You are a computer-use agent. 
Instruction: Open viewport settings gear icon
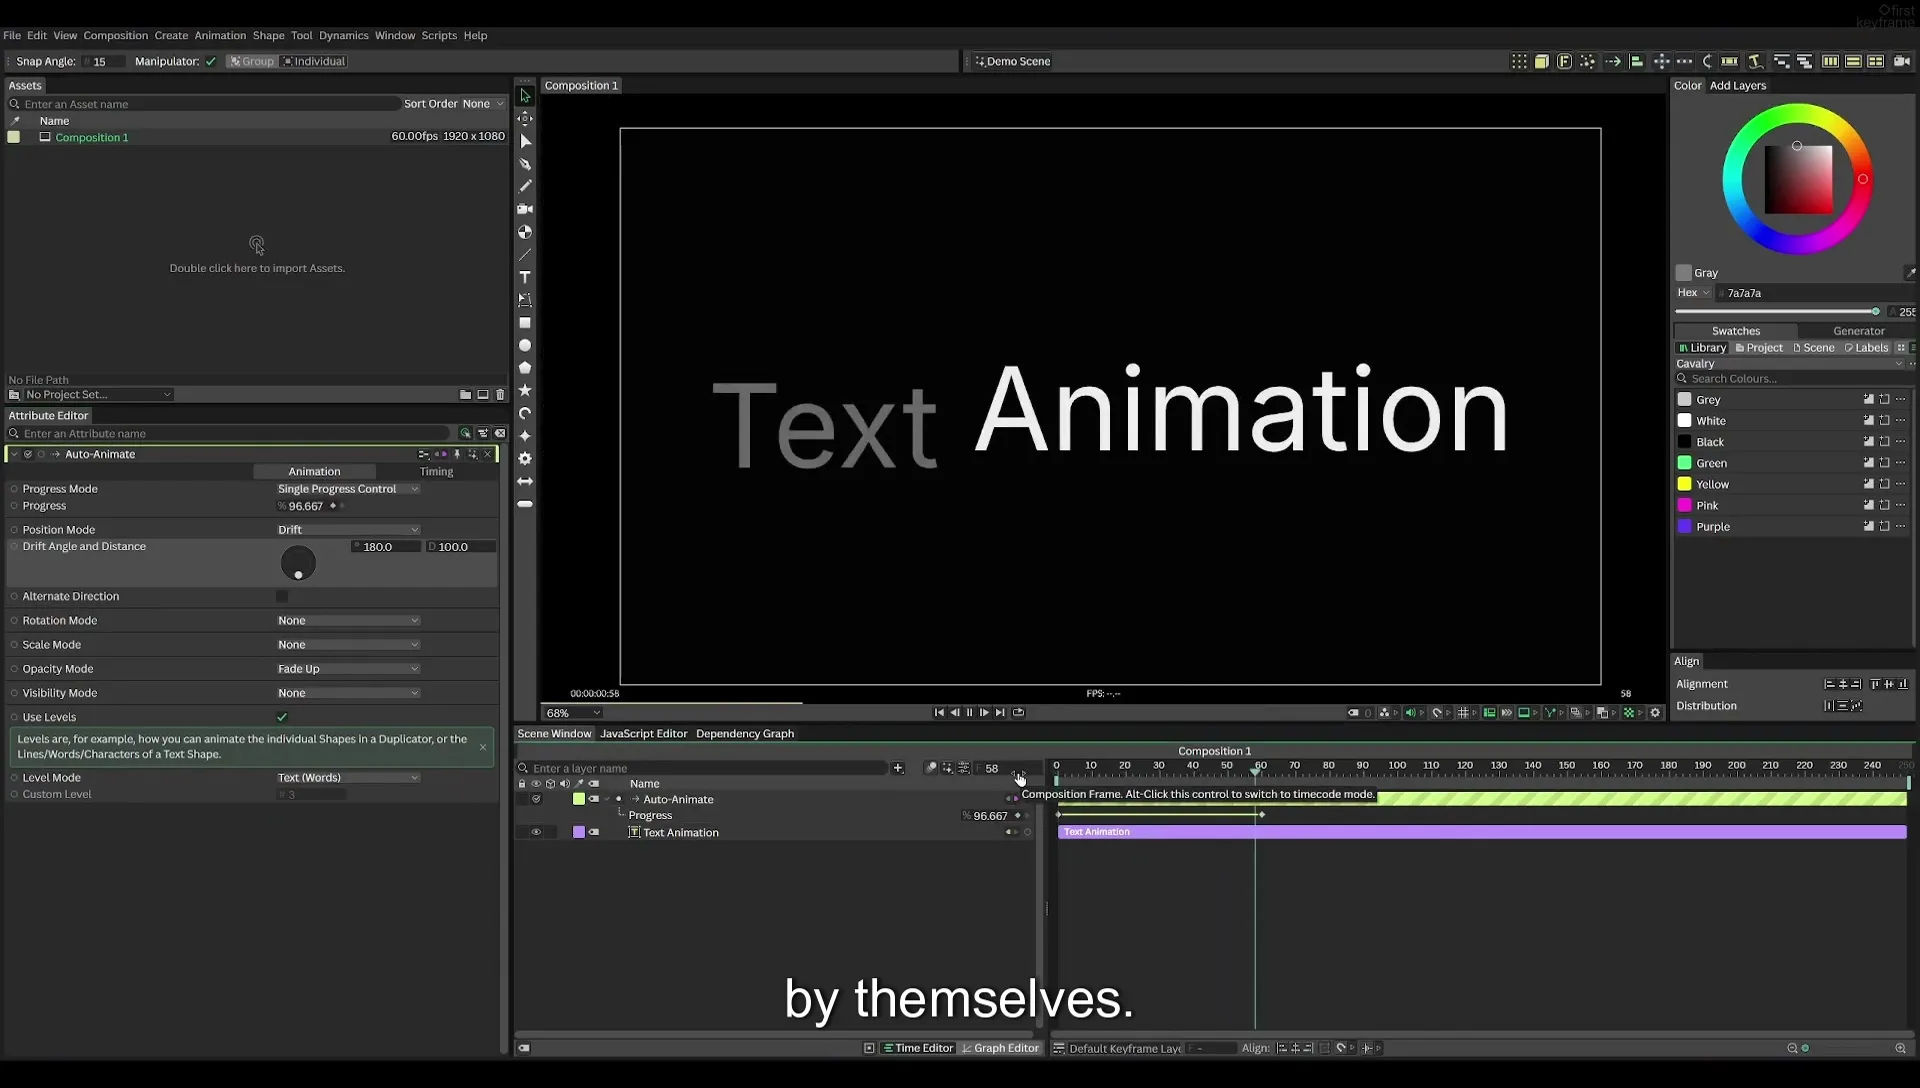pos(1655,713)
